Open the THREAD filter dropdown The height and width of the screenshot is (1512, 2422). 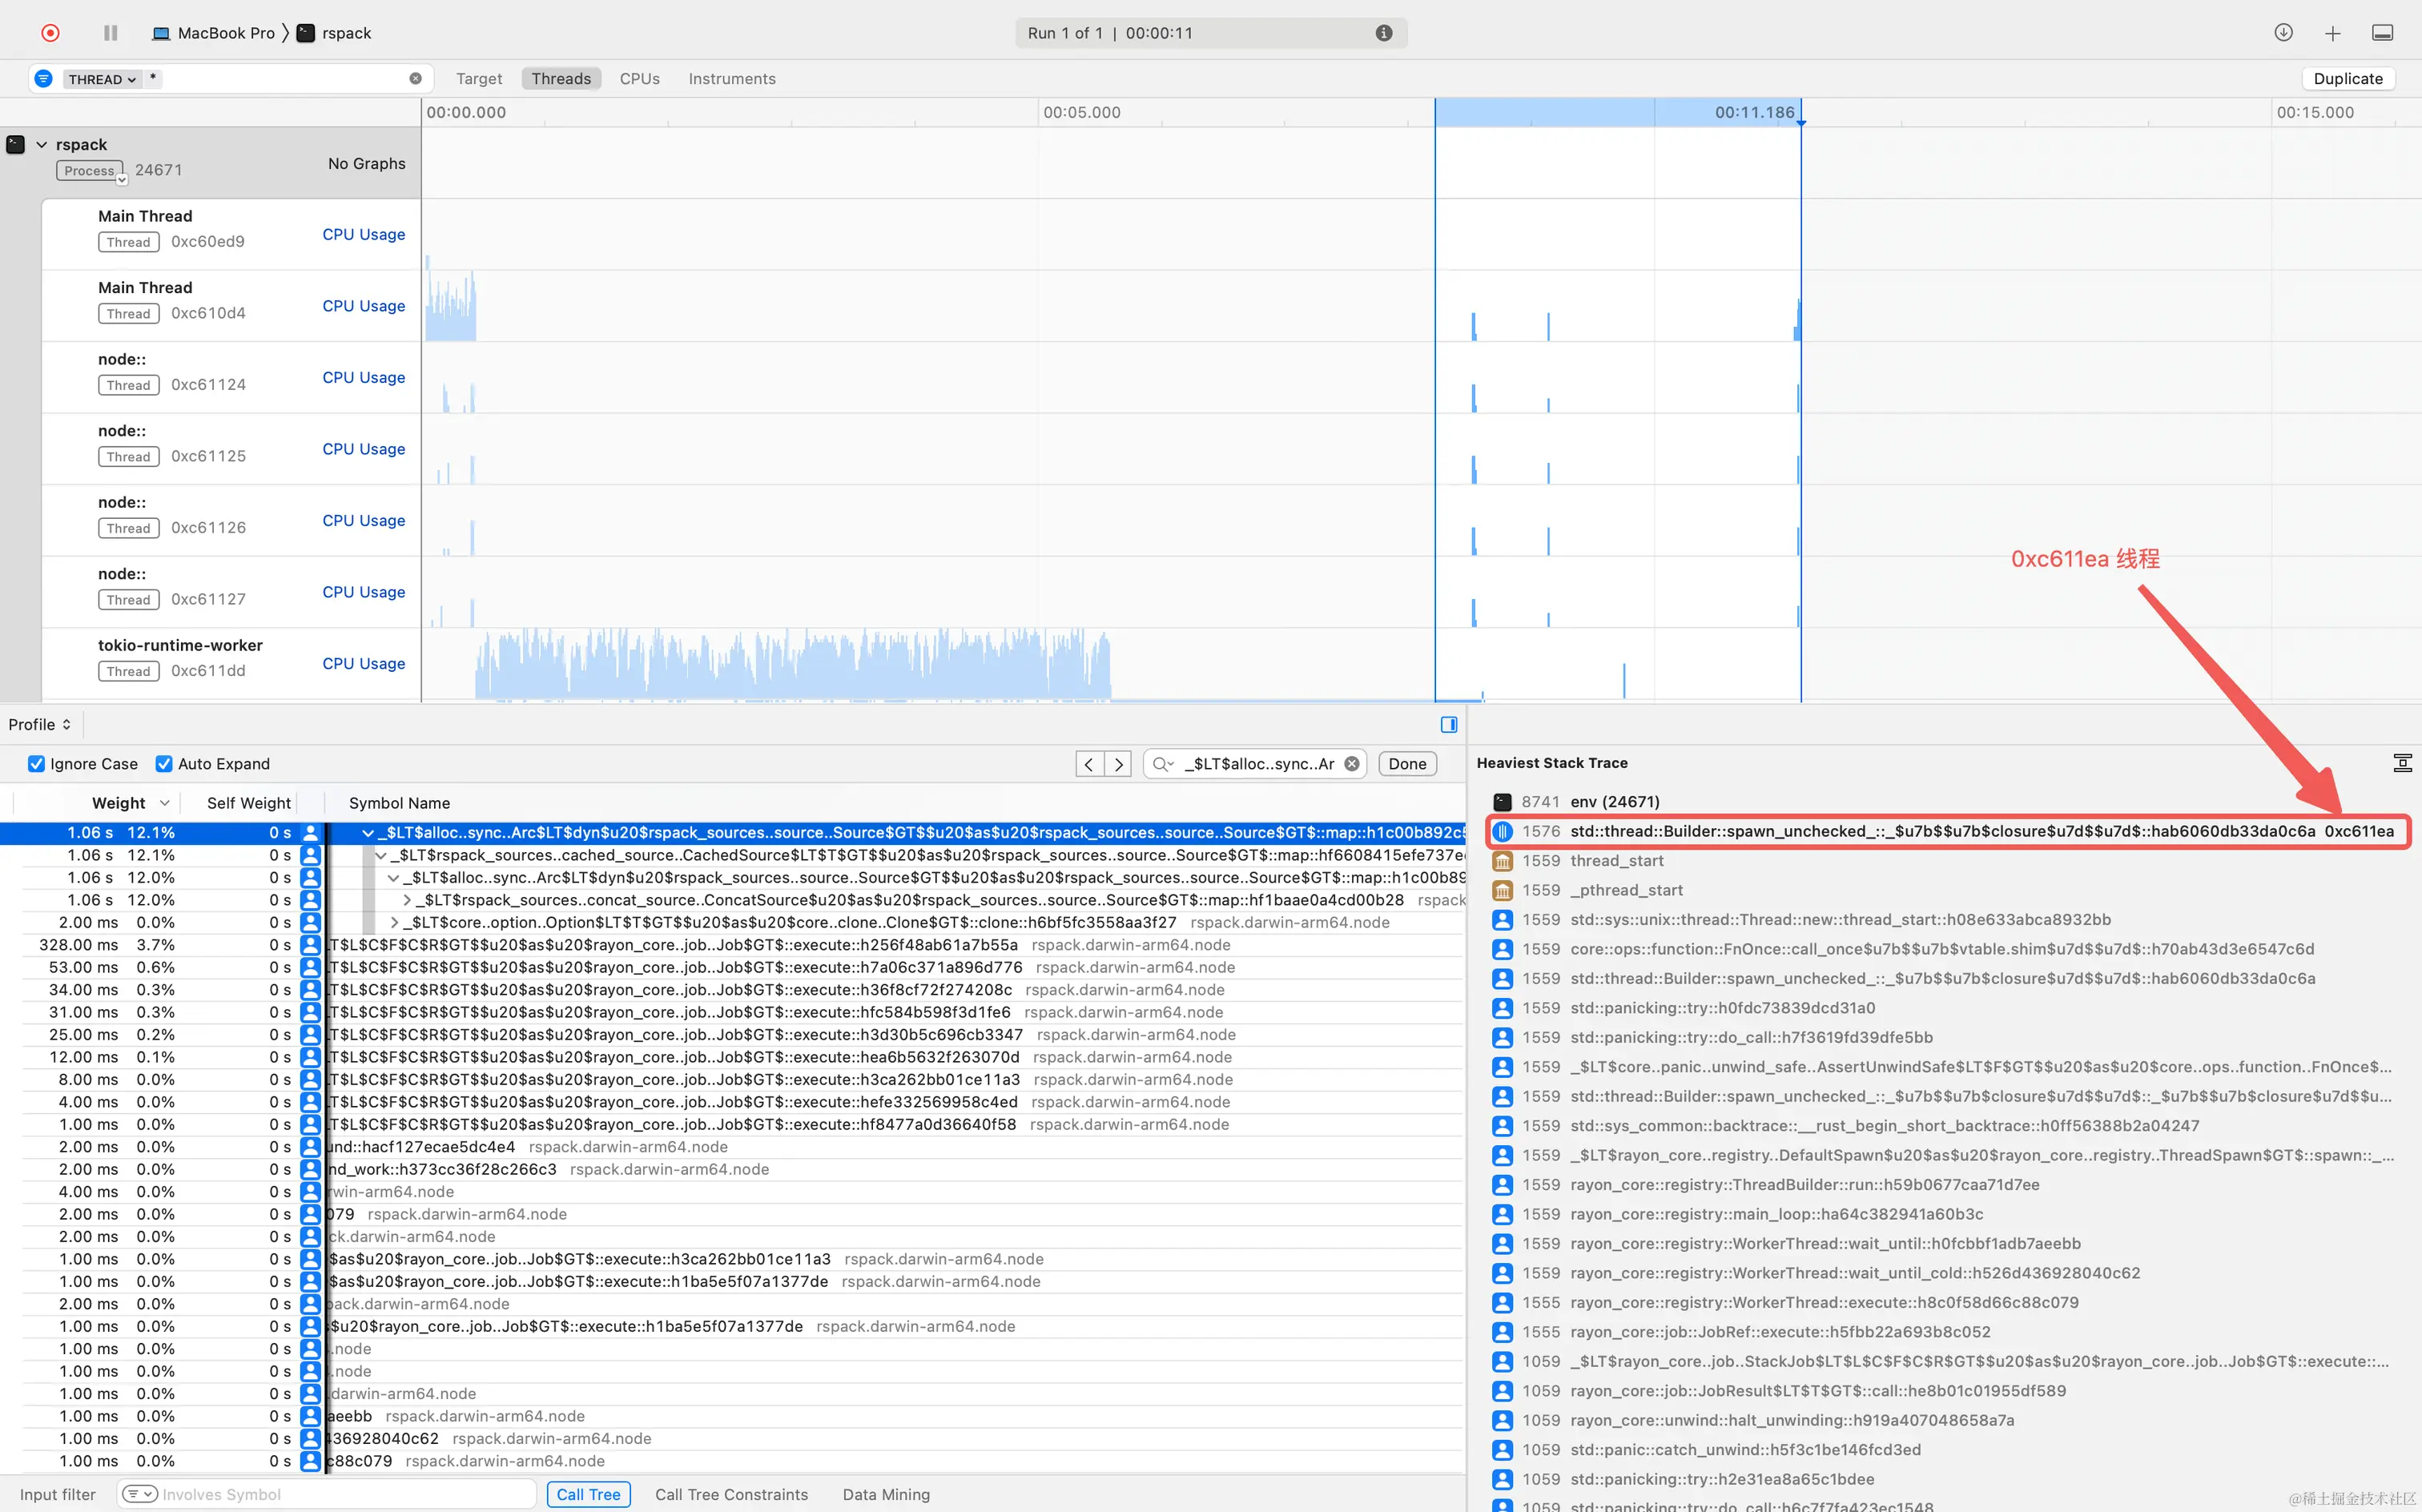[x=101, y=79]
